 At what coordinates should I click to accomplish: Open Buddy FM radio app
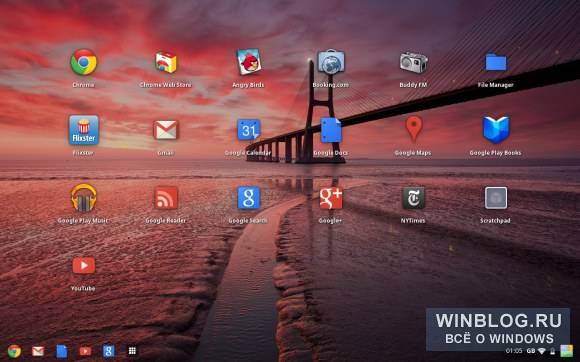tap(414, 62)
